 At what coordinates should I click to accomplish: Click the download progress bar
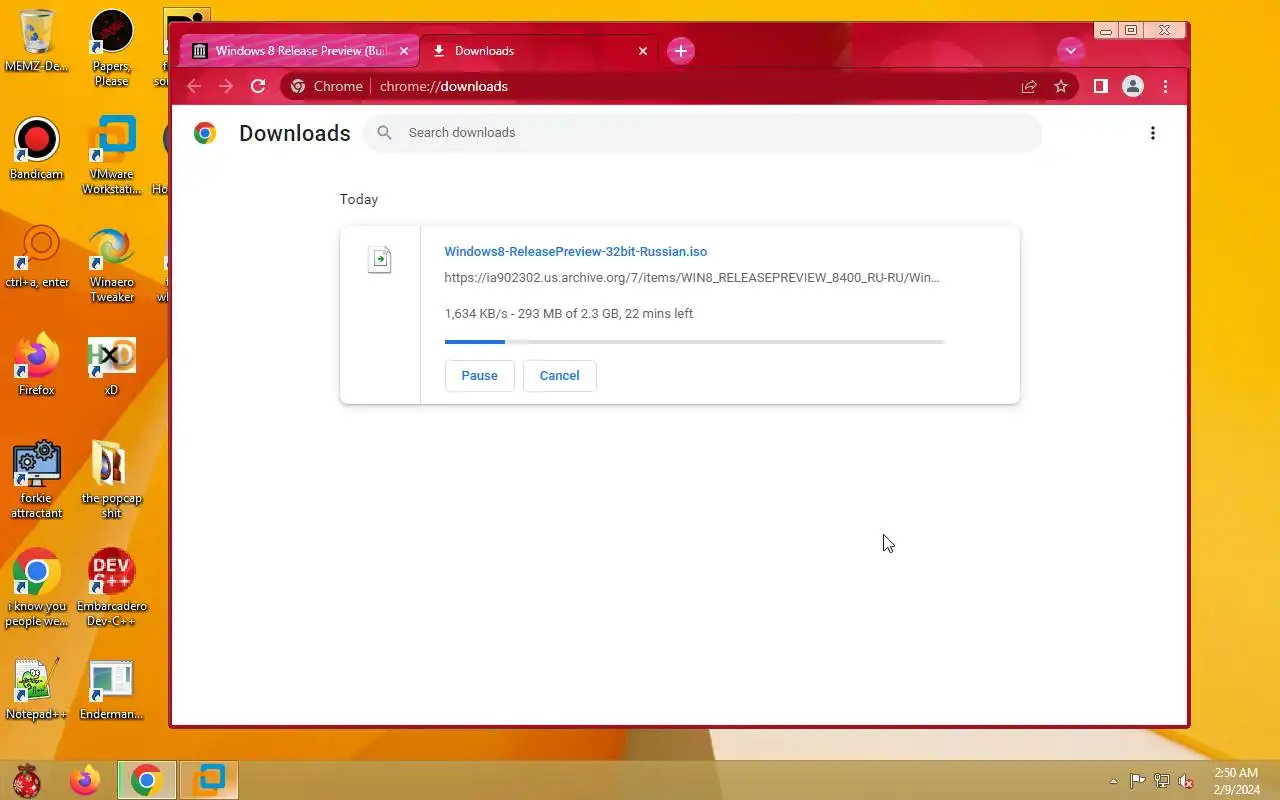point(695,342)
